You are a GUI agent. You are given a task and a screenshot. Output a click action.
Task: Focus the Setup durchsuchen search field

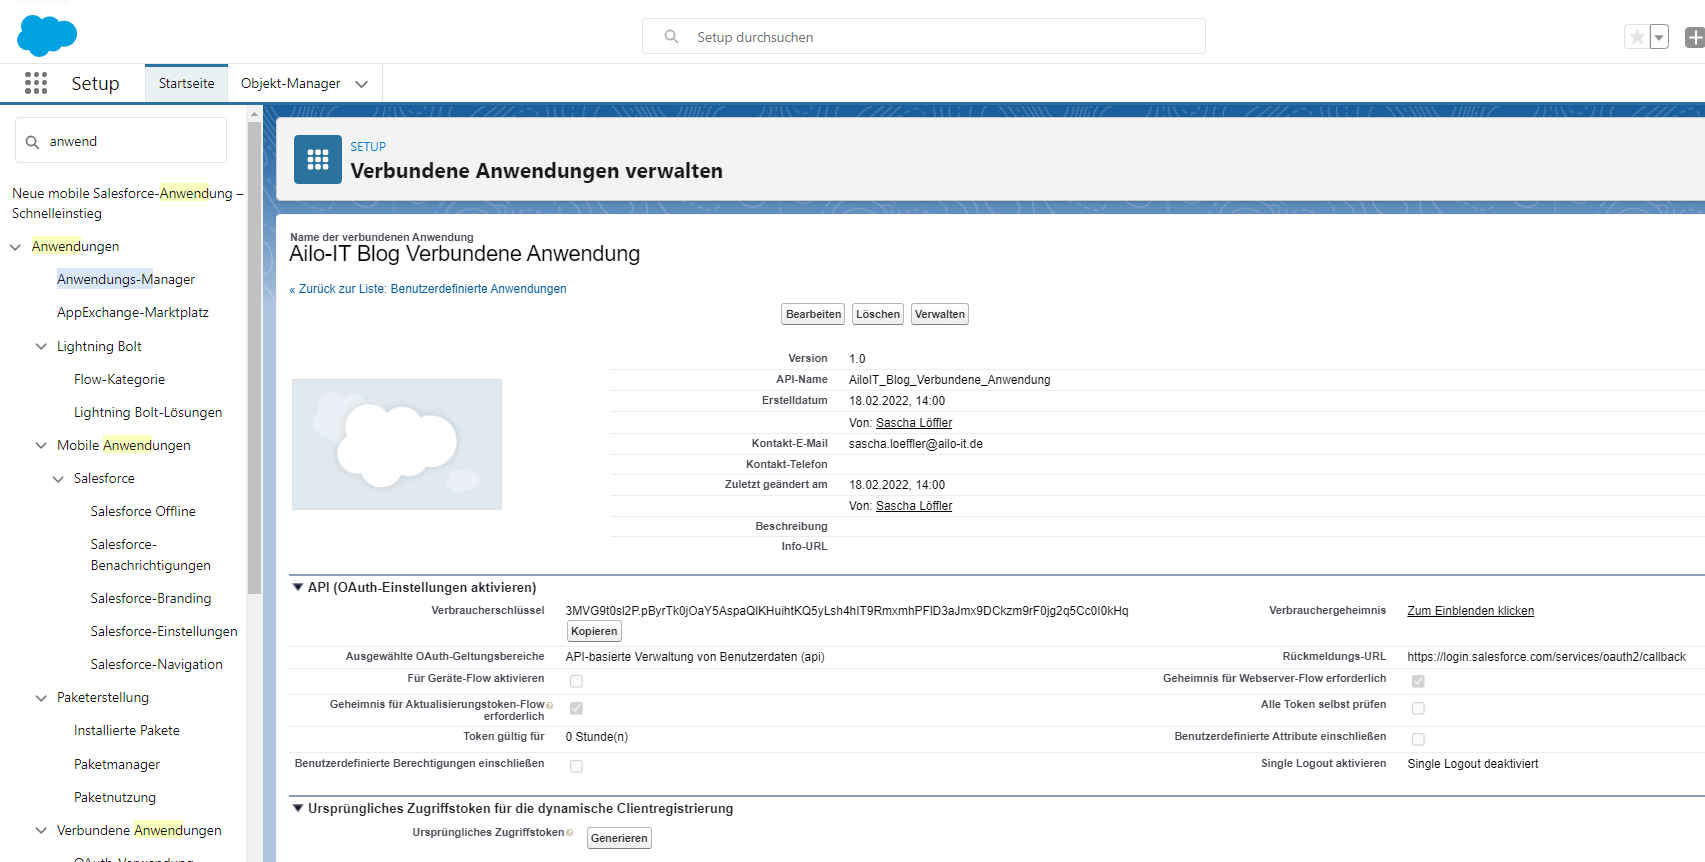tap(924, 37)
